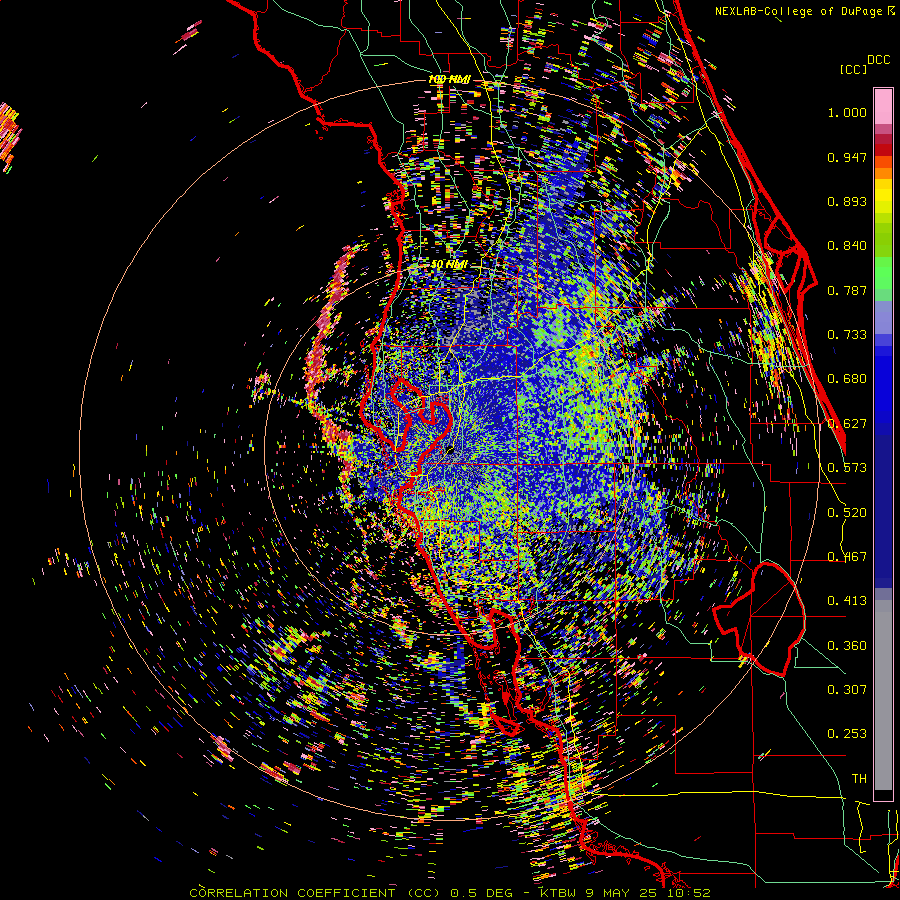Select the 1.000 scale value
This screenshot has width=900, height=900.
point(847,112)
